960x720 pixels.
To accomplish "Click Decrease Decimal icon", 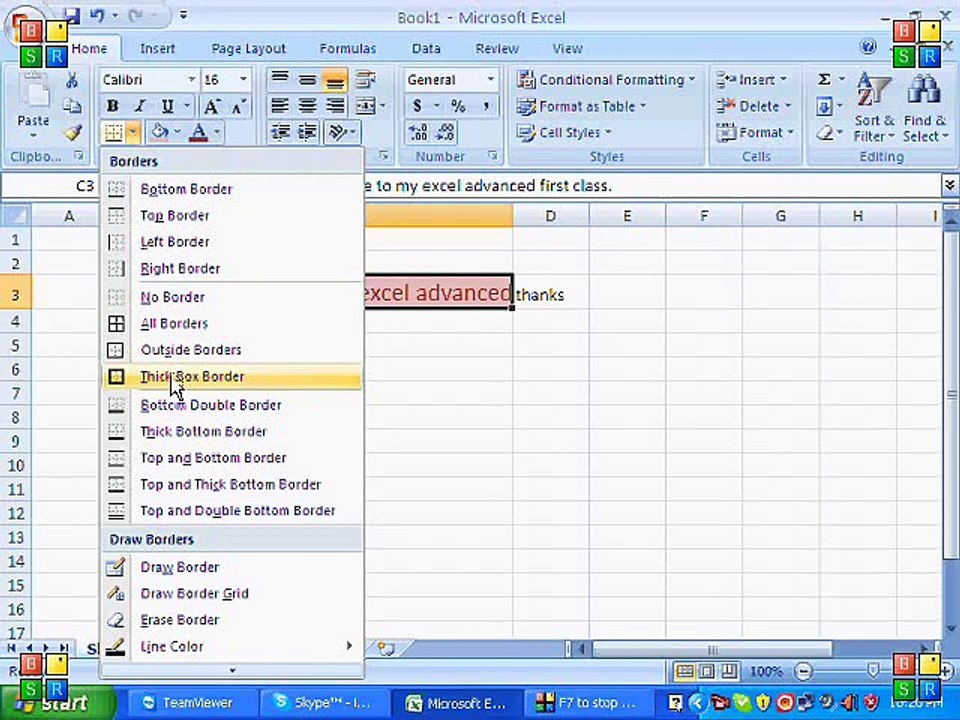I will (446, 132).
